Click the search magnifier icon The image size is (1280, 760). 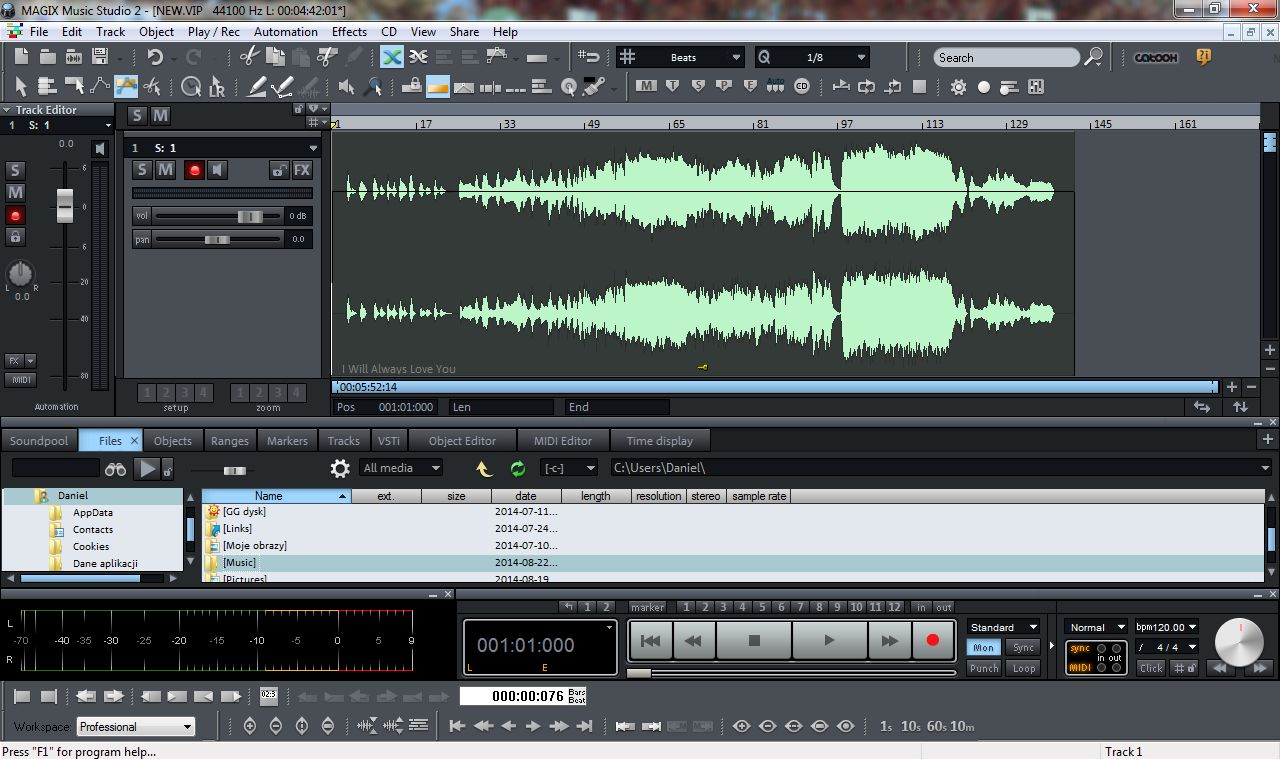pyautogui.click(x=1093, y=57)
